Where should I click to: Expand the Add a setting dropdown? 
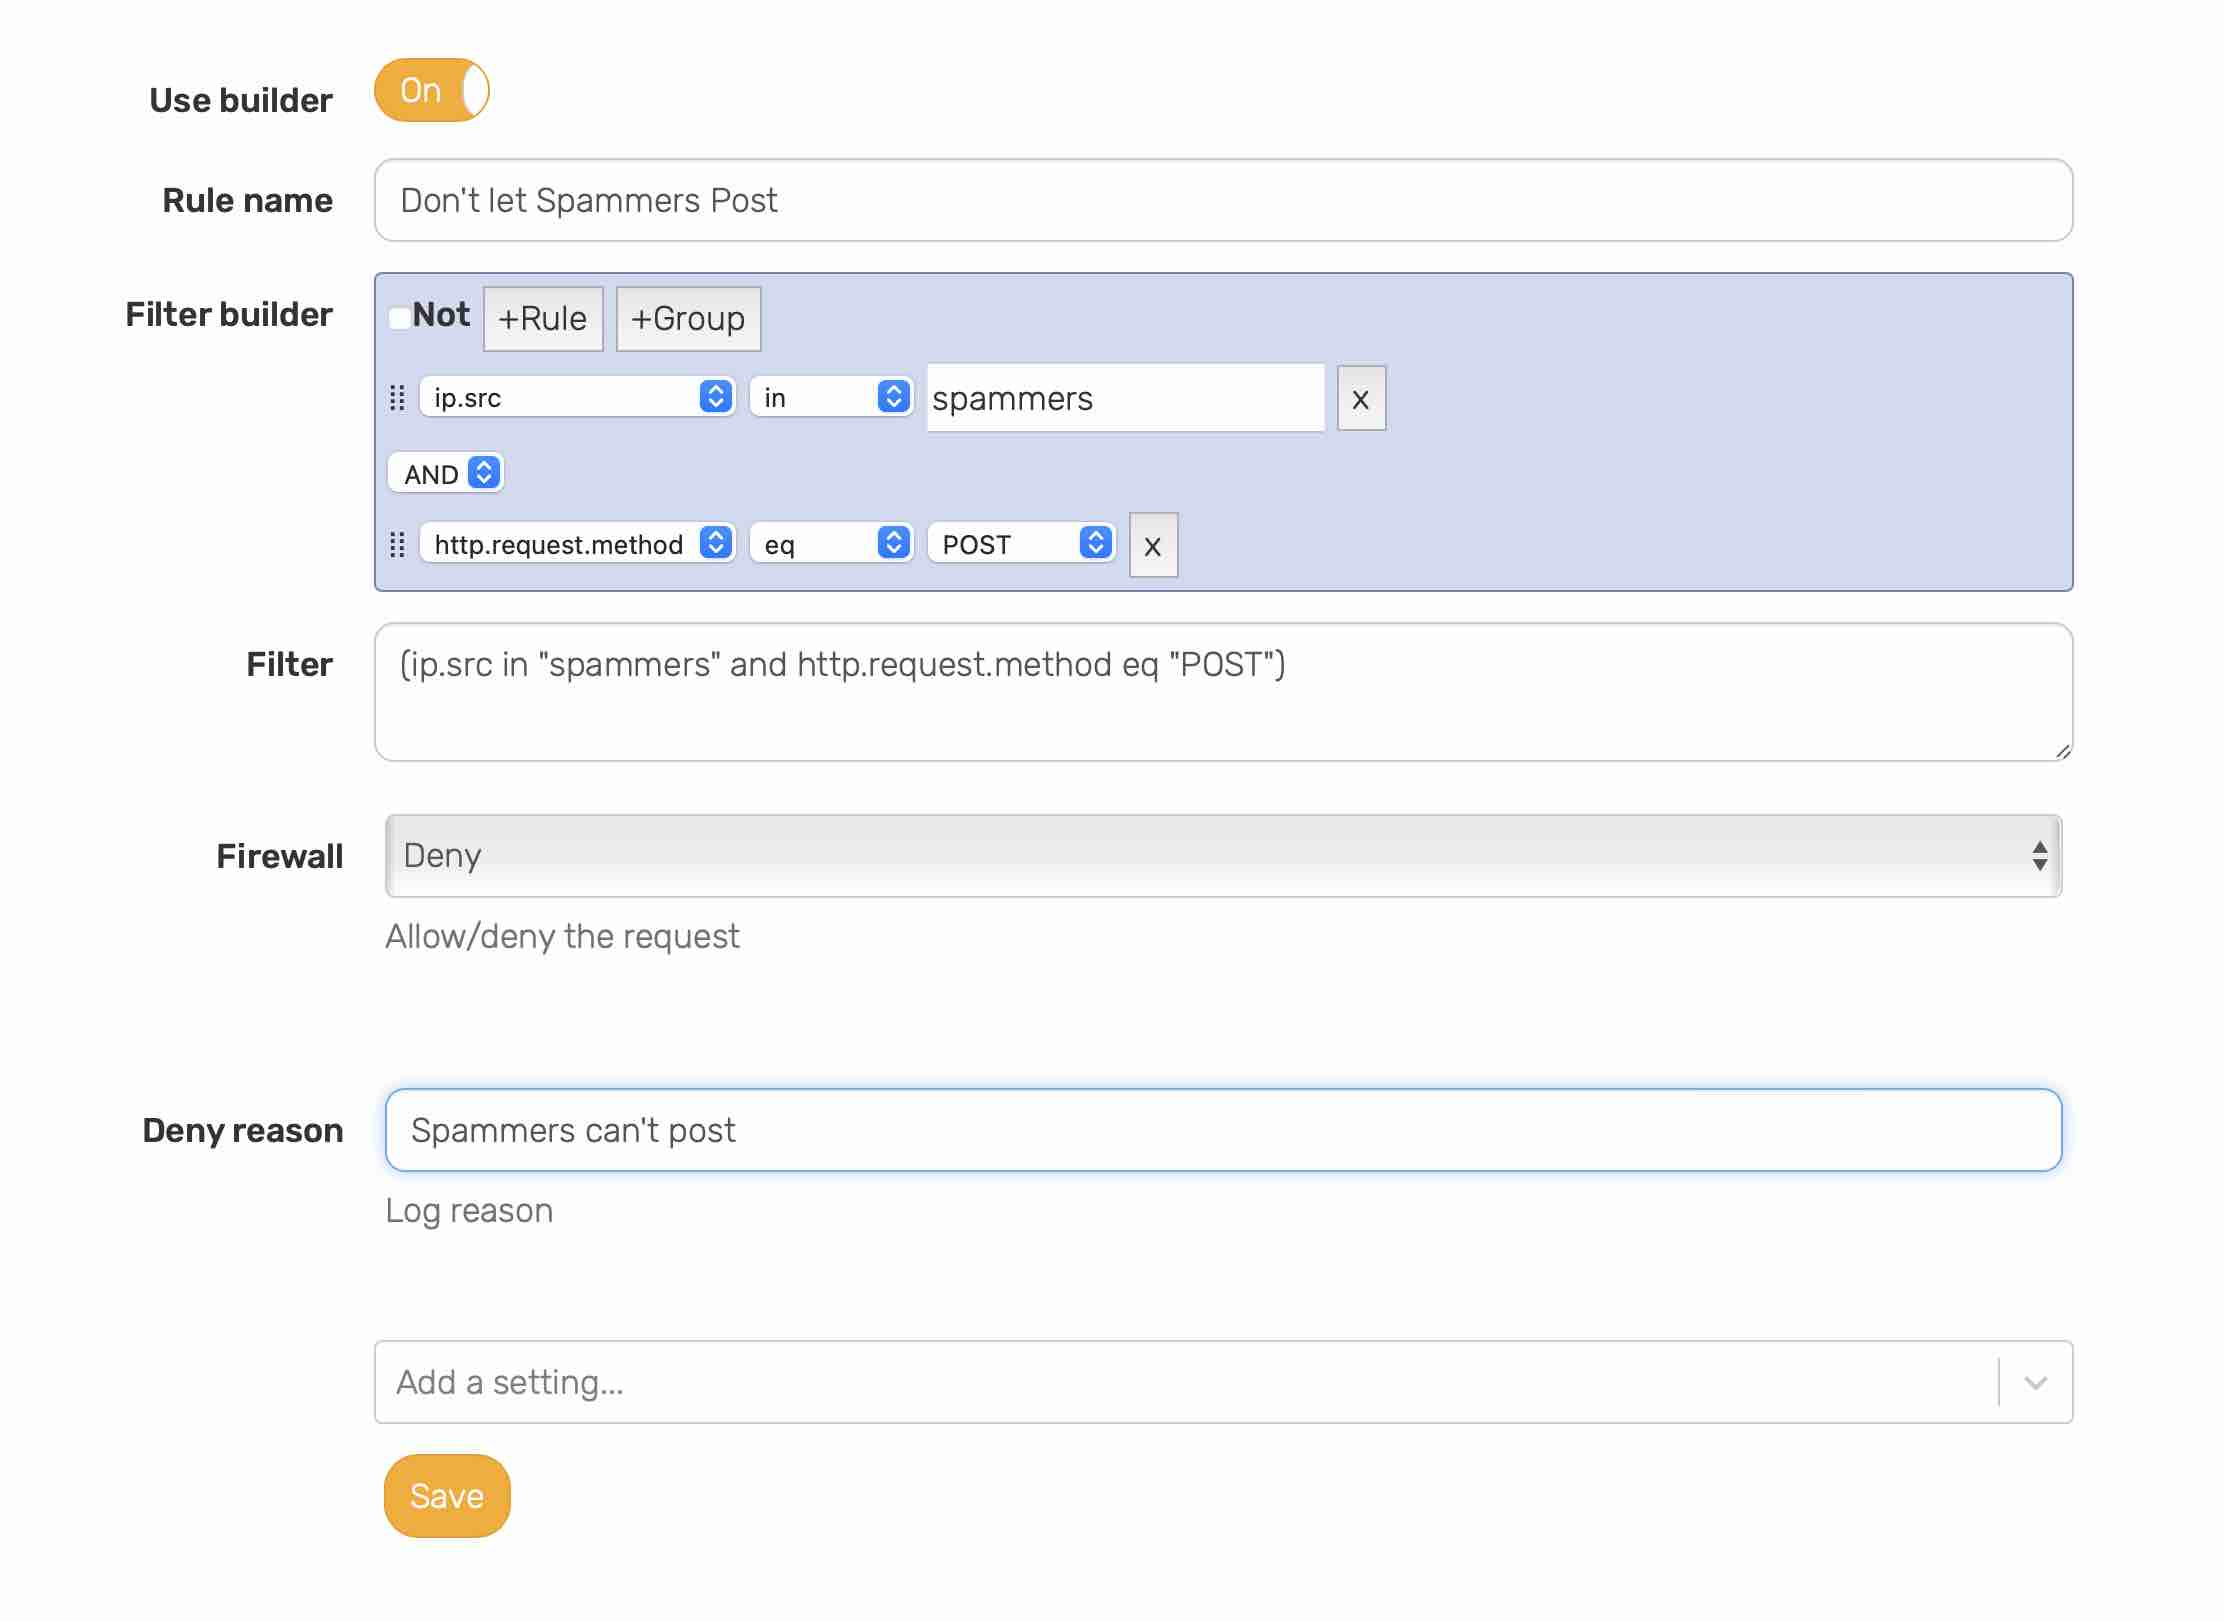coord(2036,1382)
